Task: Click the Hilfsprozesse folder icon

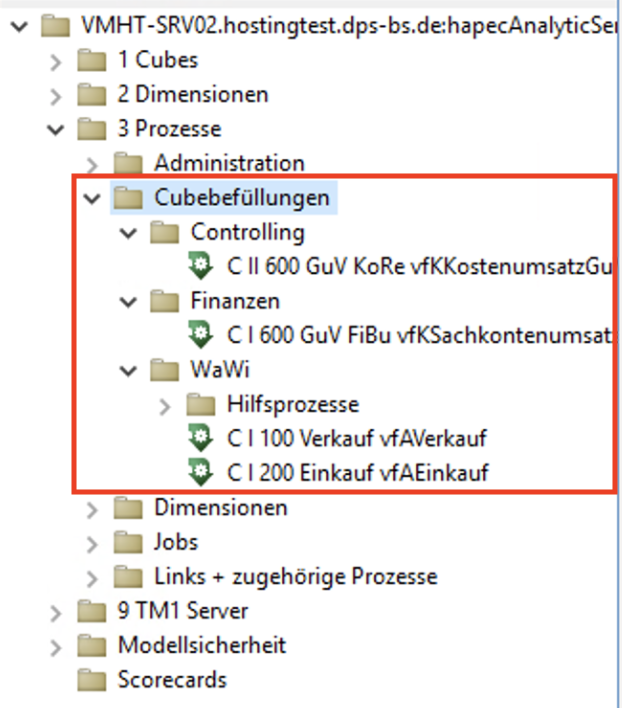Action: click(201, 404)
